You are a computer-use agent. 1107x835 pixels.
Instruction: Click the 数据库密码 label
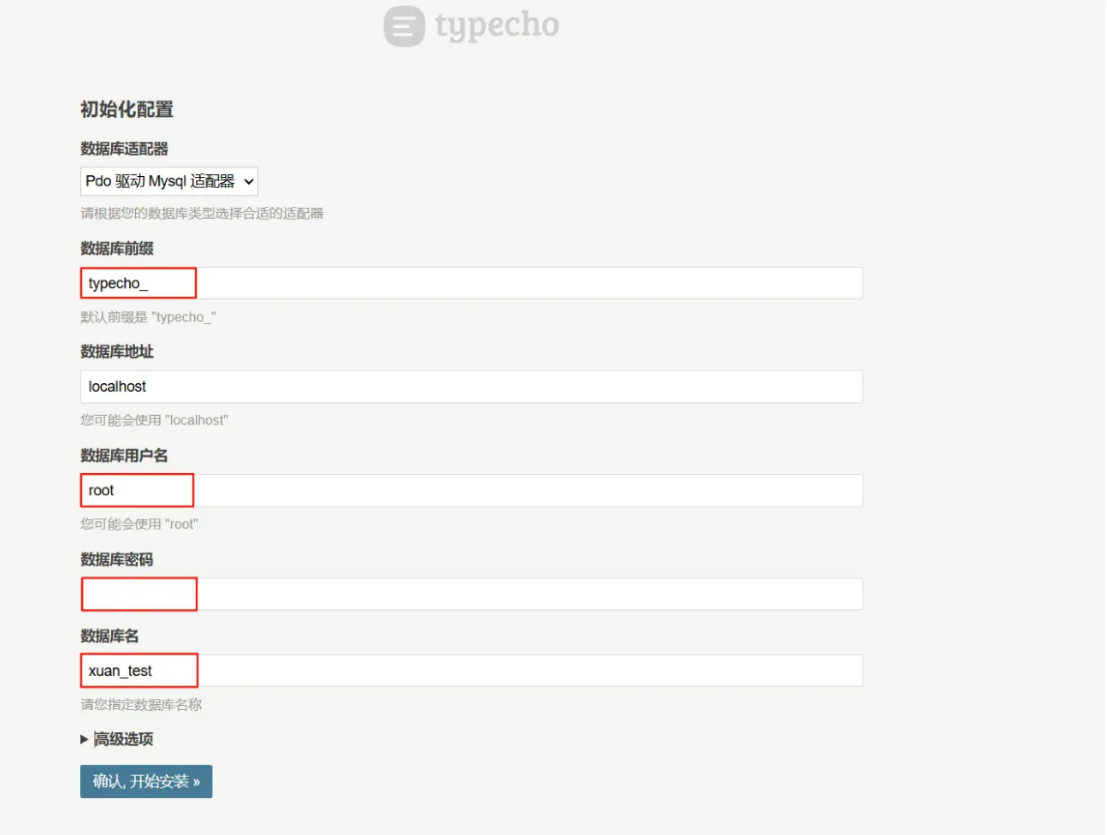117,559
